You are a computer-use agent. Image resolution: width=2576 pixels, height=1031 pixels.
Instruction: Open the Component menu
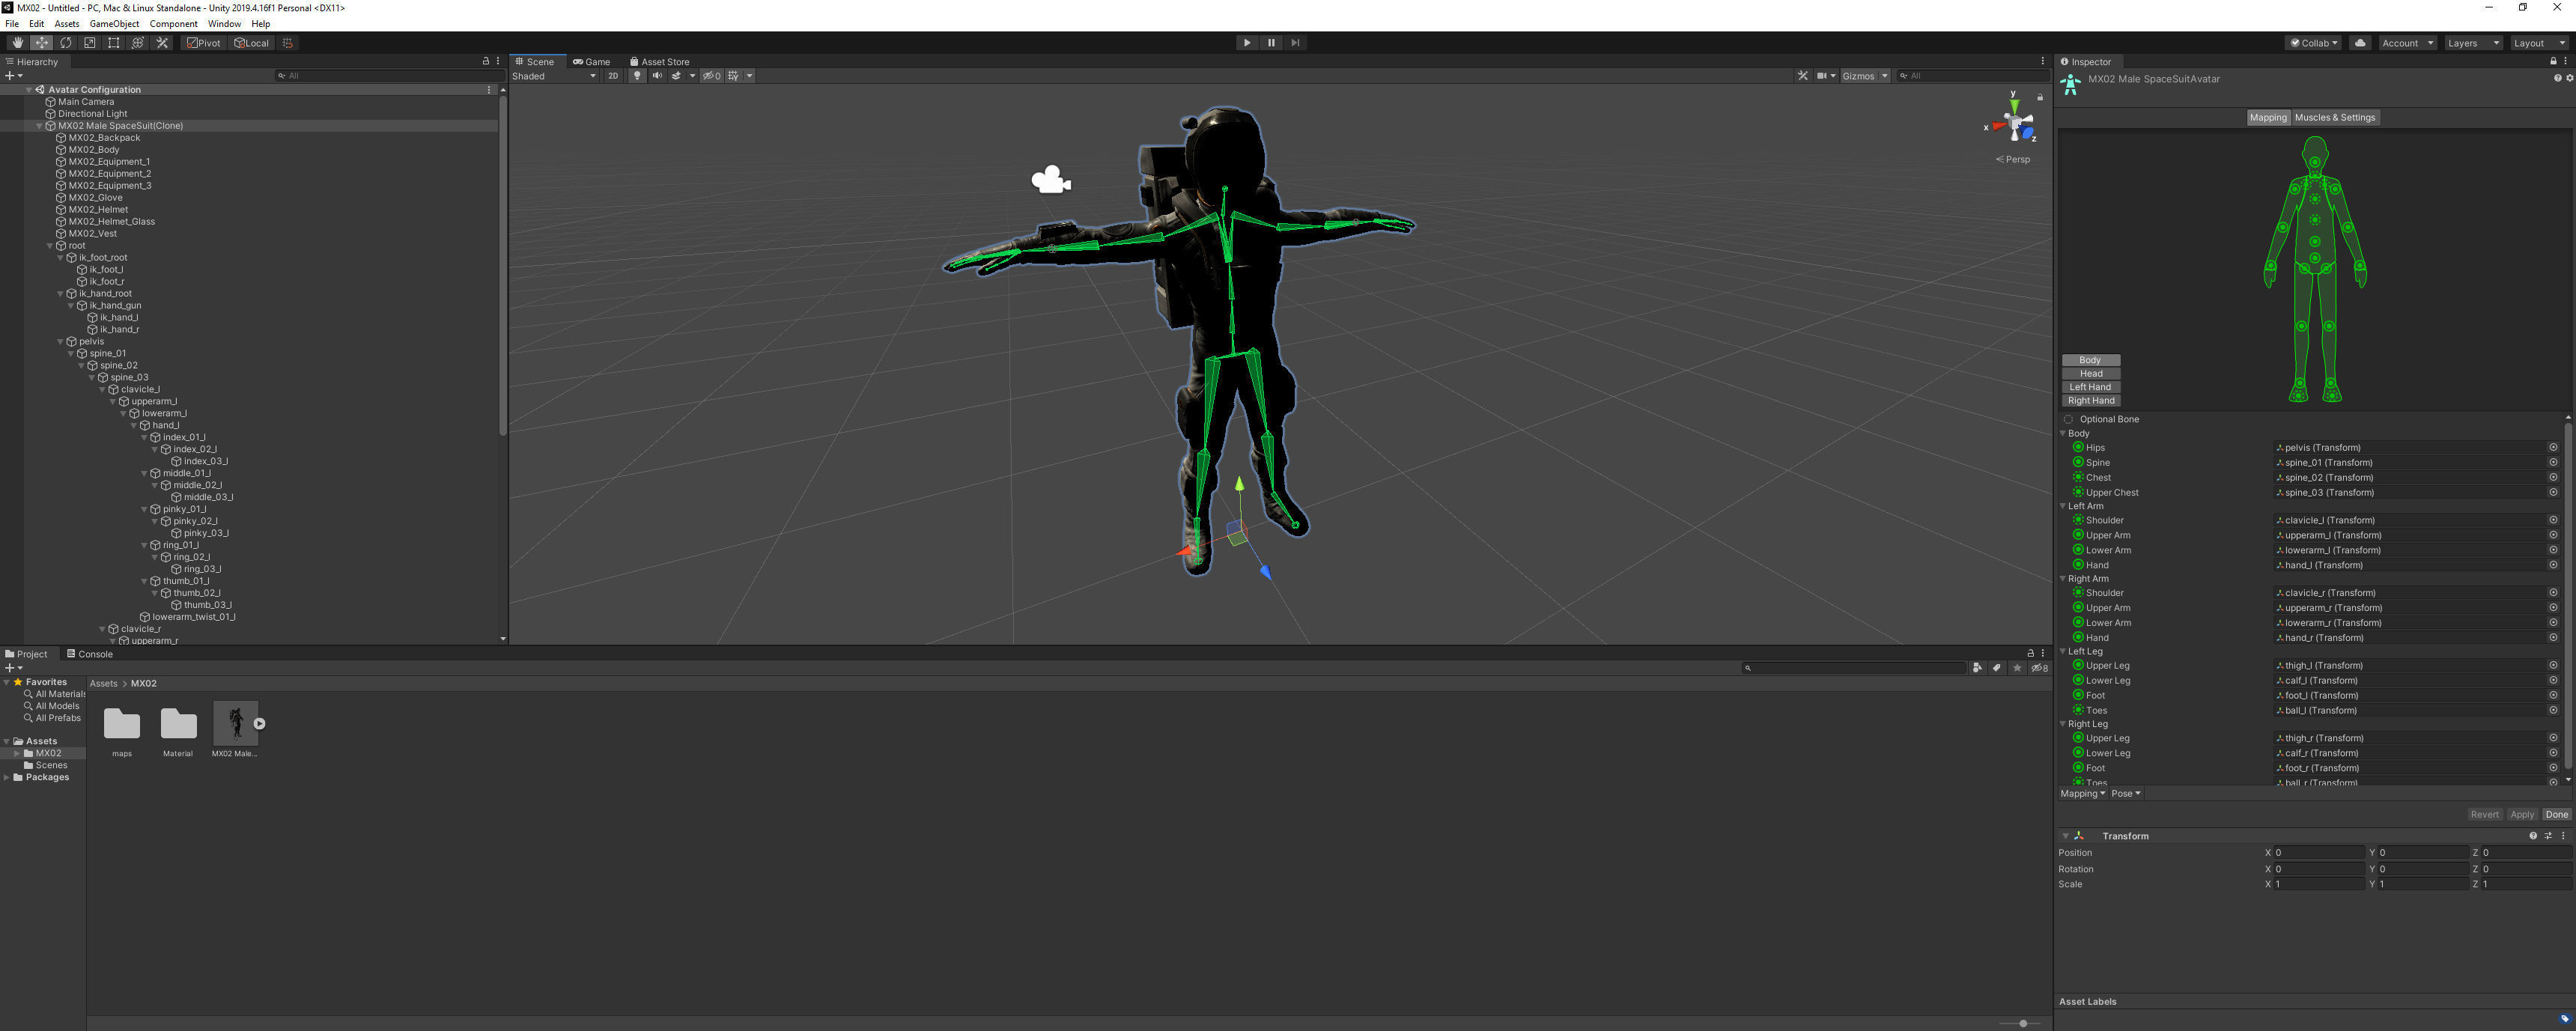[x=173, y=24]
